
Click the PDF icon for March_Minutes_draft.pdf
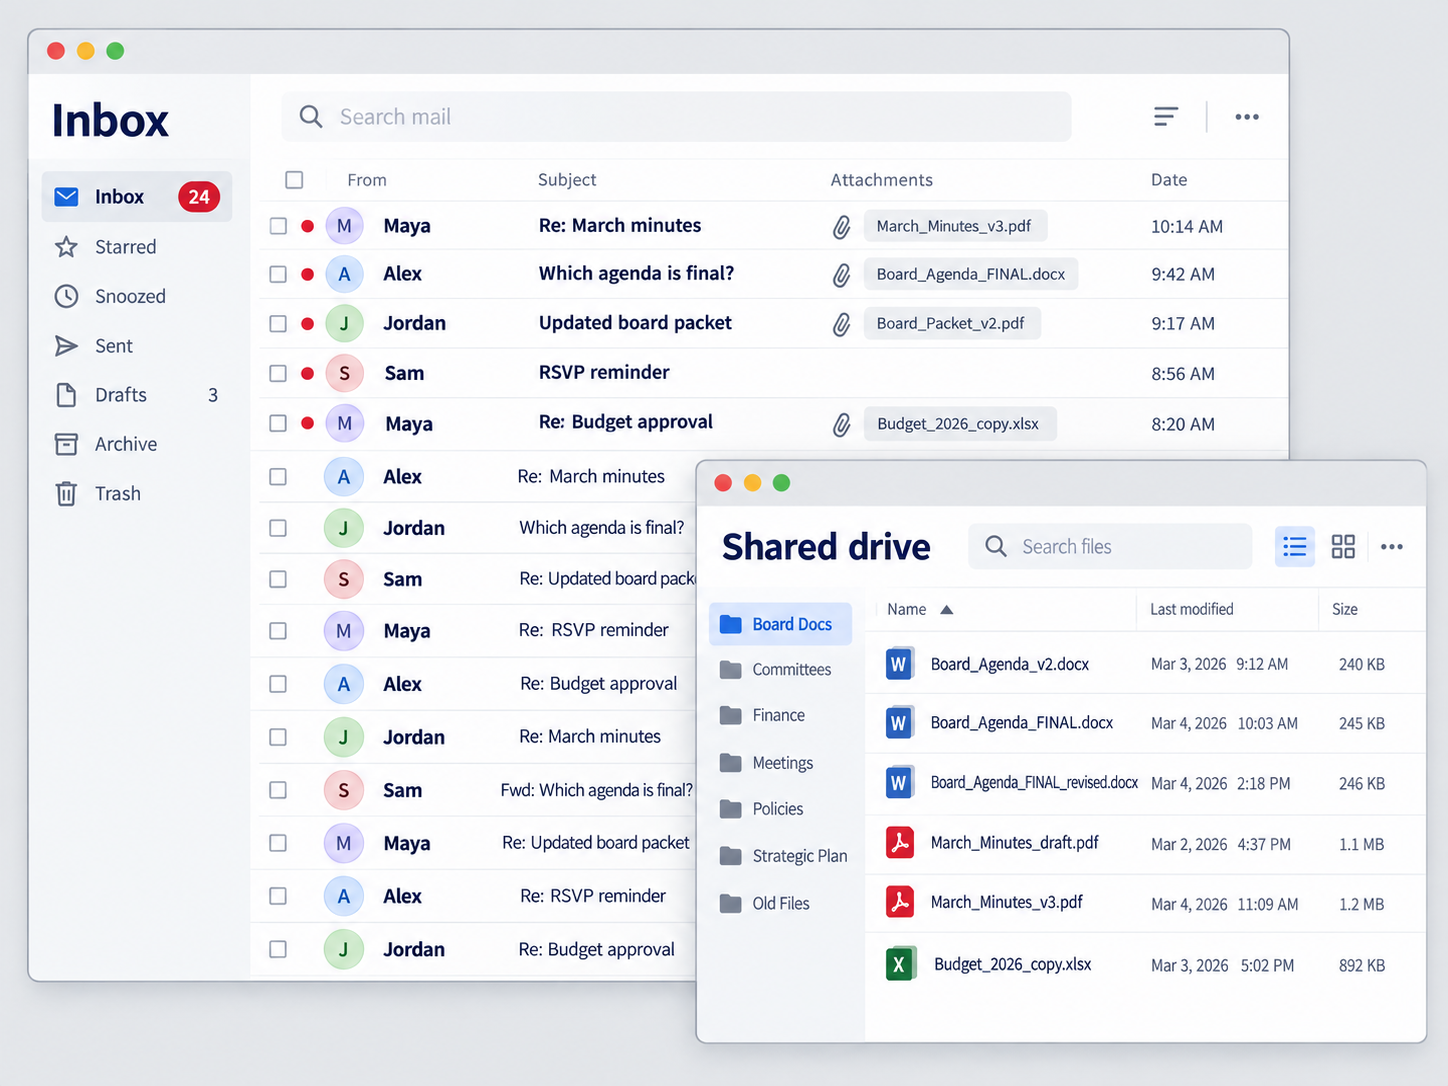900,843
